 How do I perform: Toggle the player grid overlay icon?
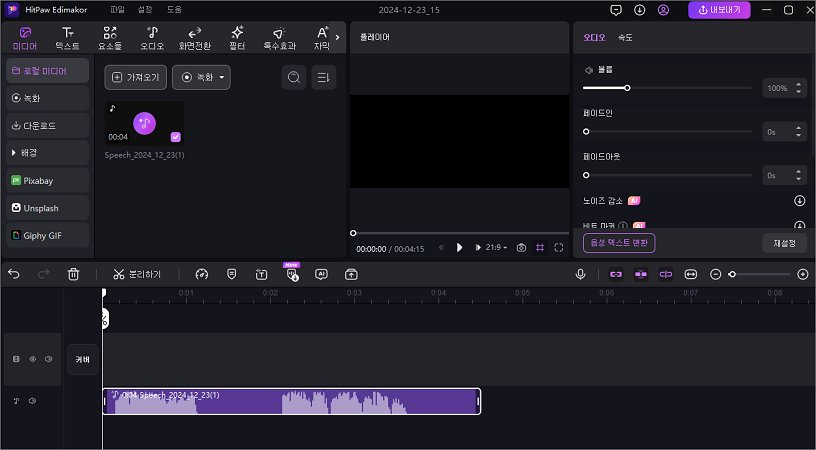click(540, 248)
